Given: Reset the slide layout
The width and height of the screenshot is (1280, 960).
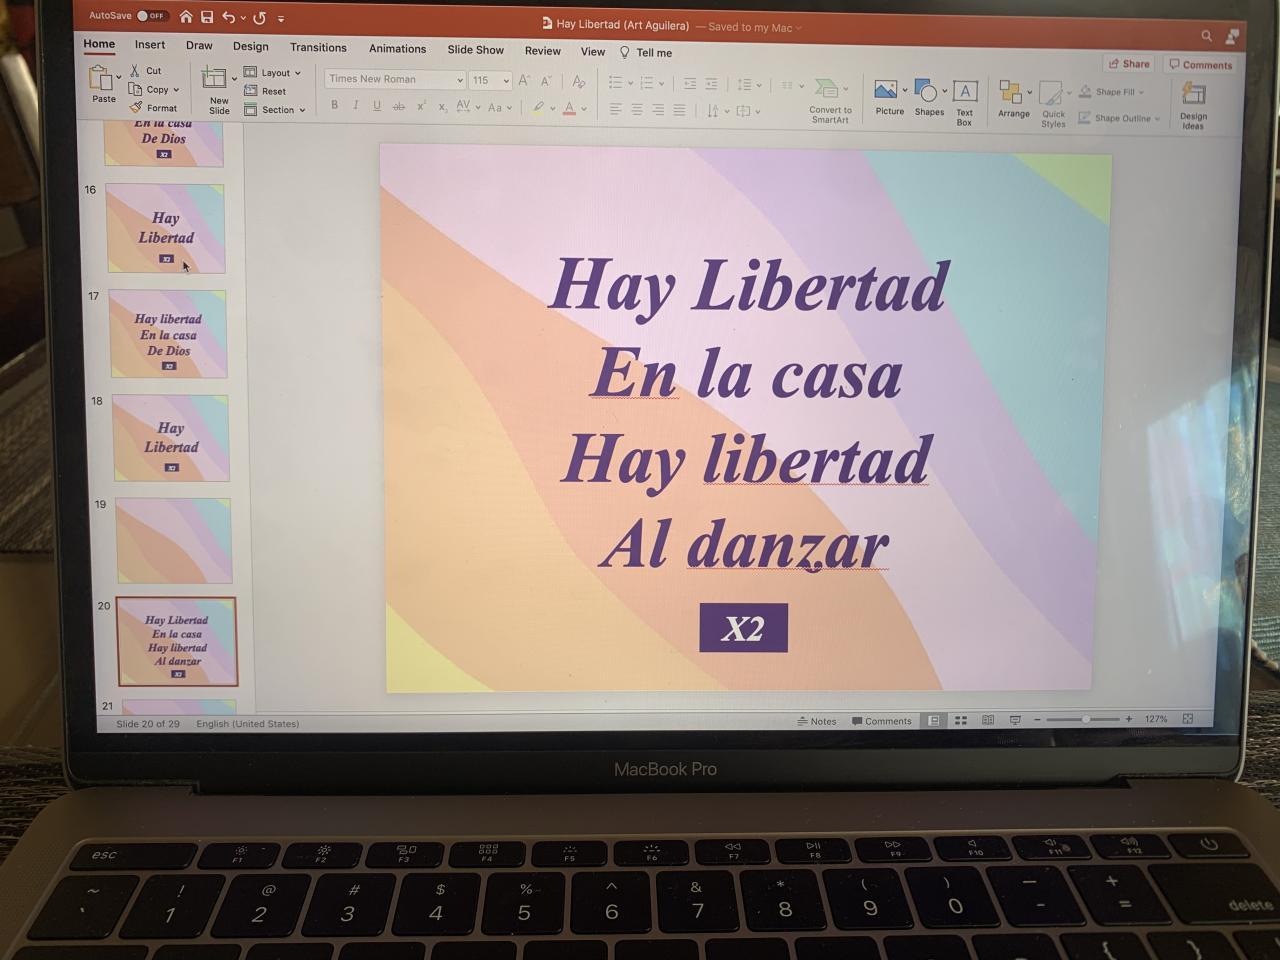Looking at the screenshot, I should click(x=266, y=91).
